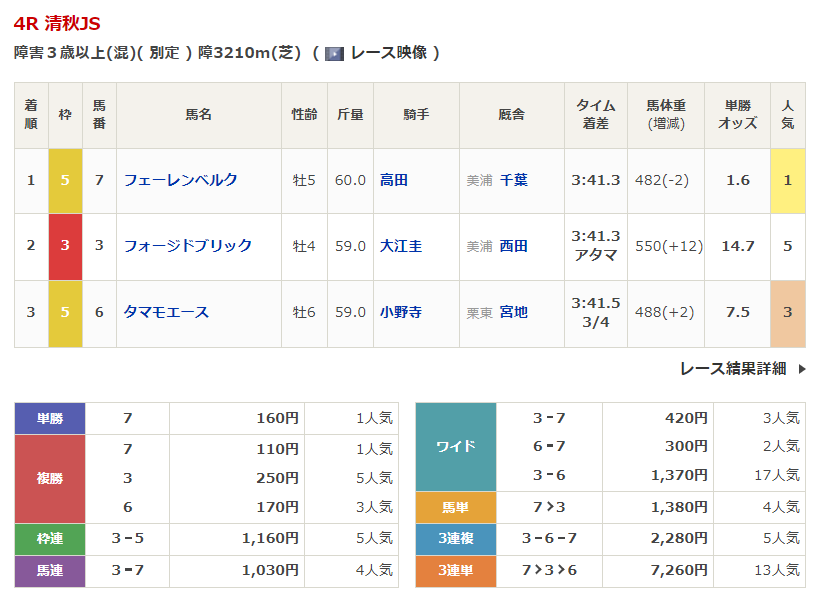Open trainer 宮地 stable link
Viewport: 819px width, 599px height.
pos(513,312)
